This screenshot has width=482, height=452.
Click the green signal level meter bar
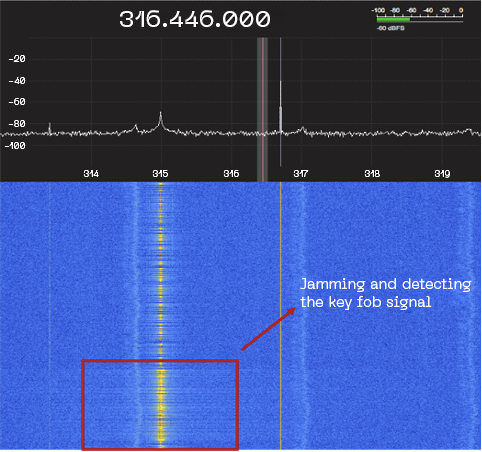(393, 20)
